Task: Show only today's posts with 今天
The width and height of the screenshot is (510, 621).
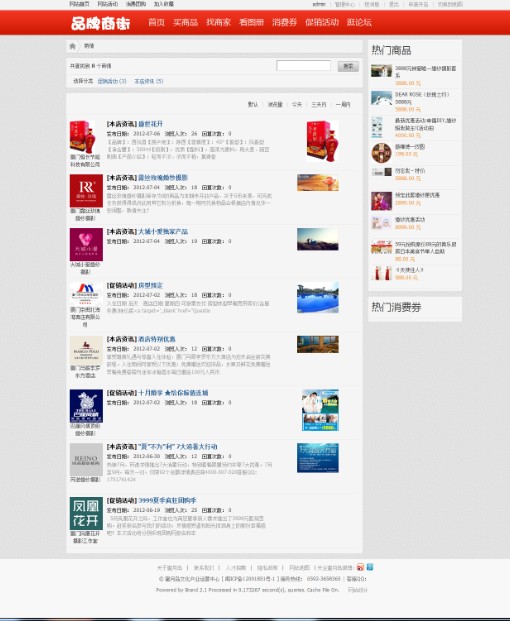Action: [297, 105]
